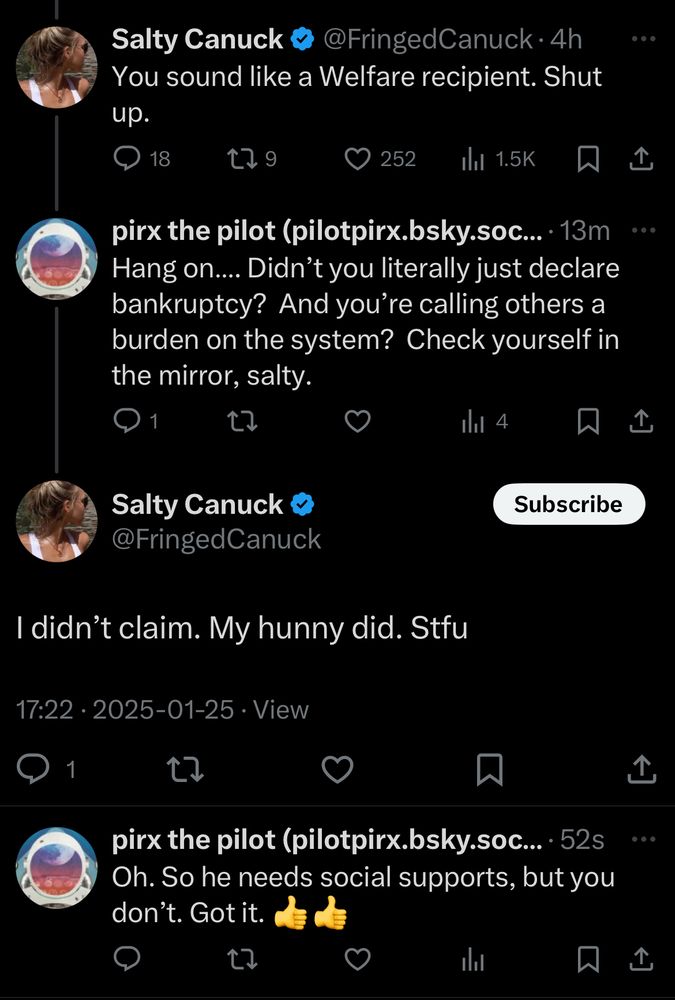Reply to pirx's 'social supports' tweet
675x1000 pixels.
tap(126, 959)
